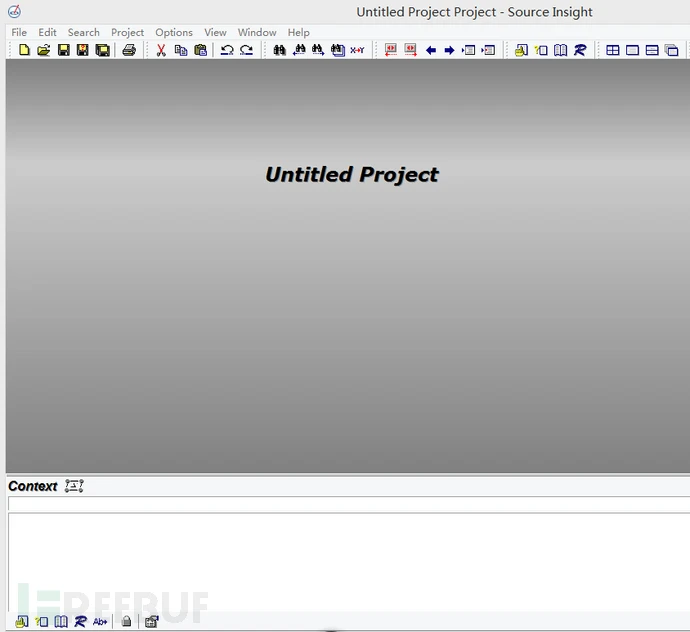Click the book icon in Context window toolbar
This screenshot has height=632, width=690.
(x=61, y=621)
